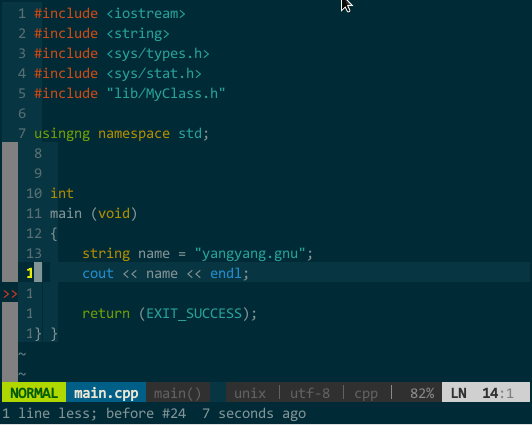Click the utf-8 encoding segment

310,393
